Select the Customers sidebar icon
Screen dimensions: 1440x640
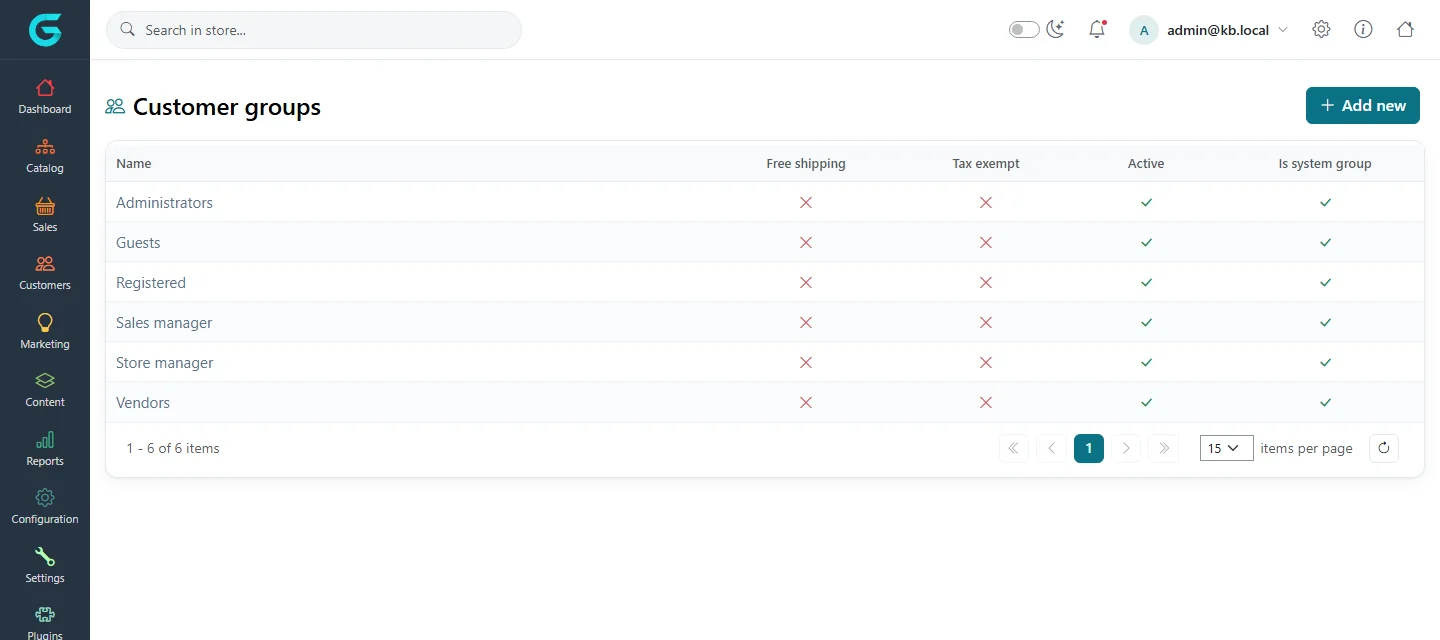click(45, 264)
